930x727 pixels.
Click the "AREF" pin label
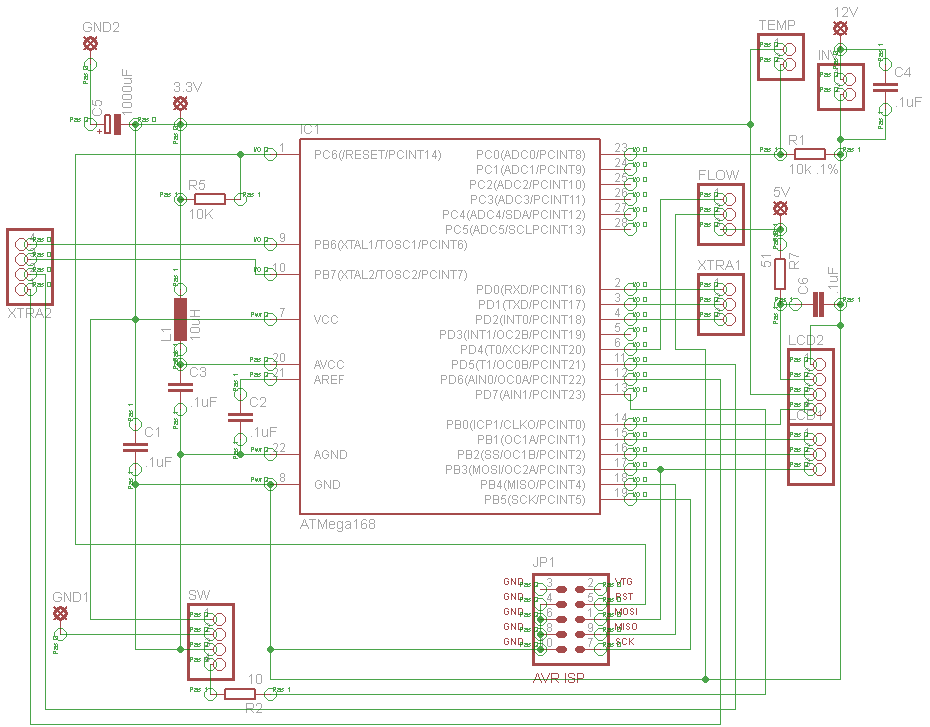(329, 380)
